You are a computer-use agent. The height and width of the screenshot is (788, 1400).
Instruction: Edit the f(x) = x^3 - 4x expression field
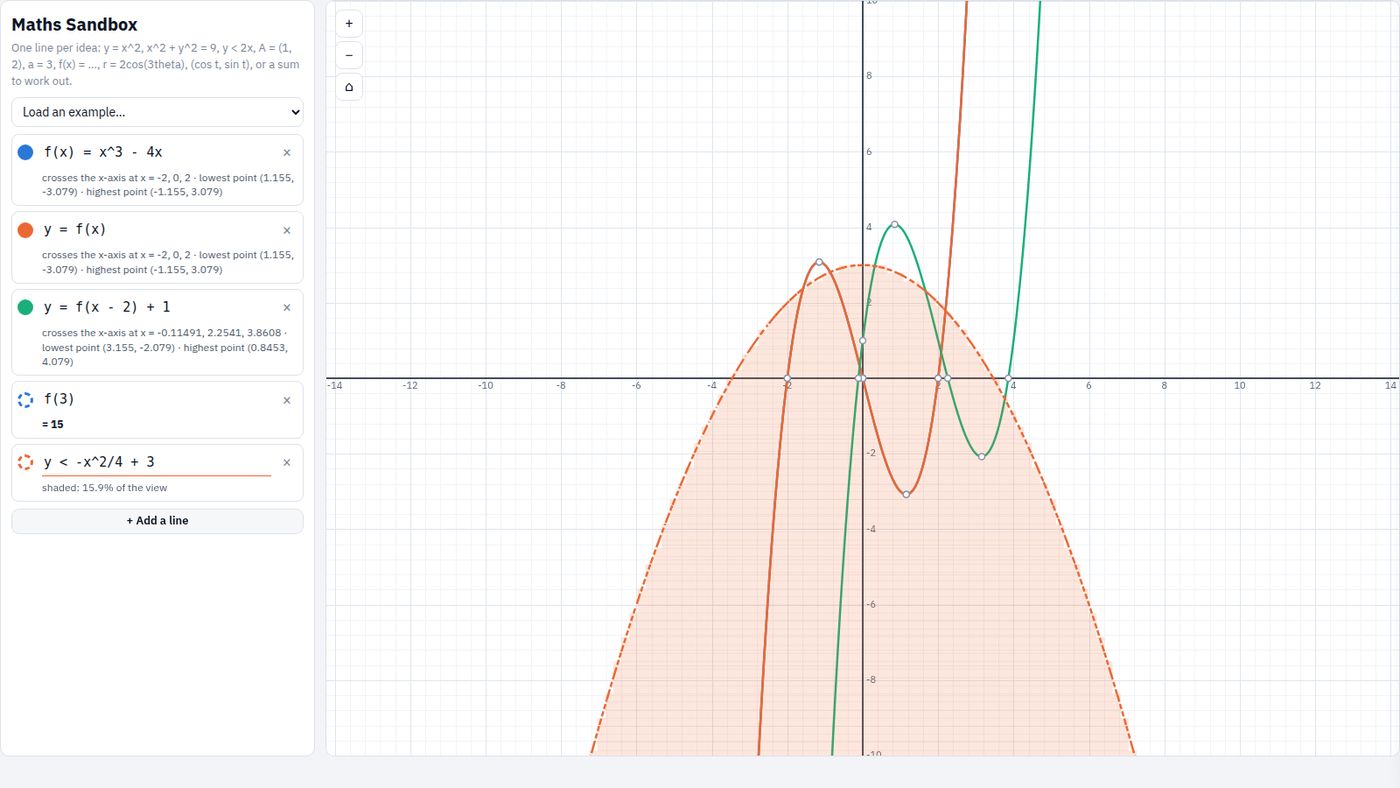click(x=156, y=152)
